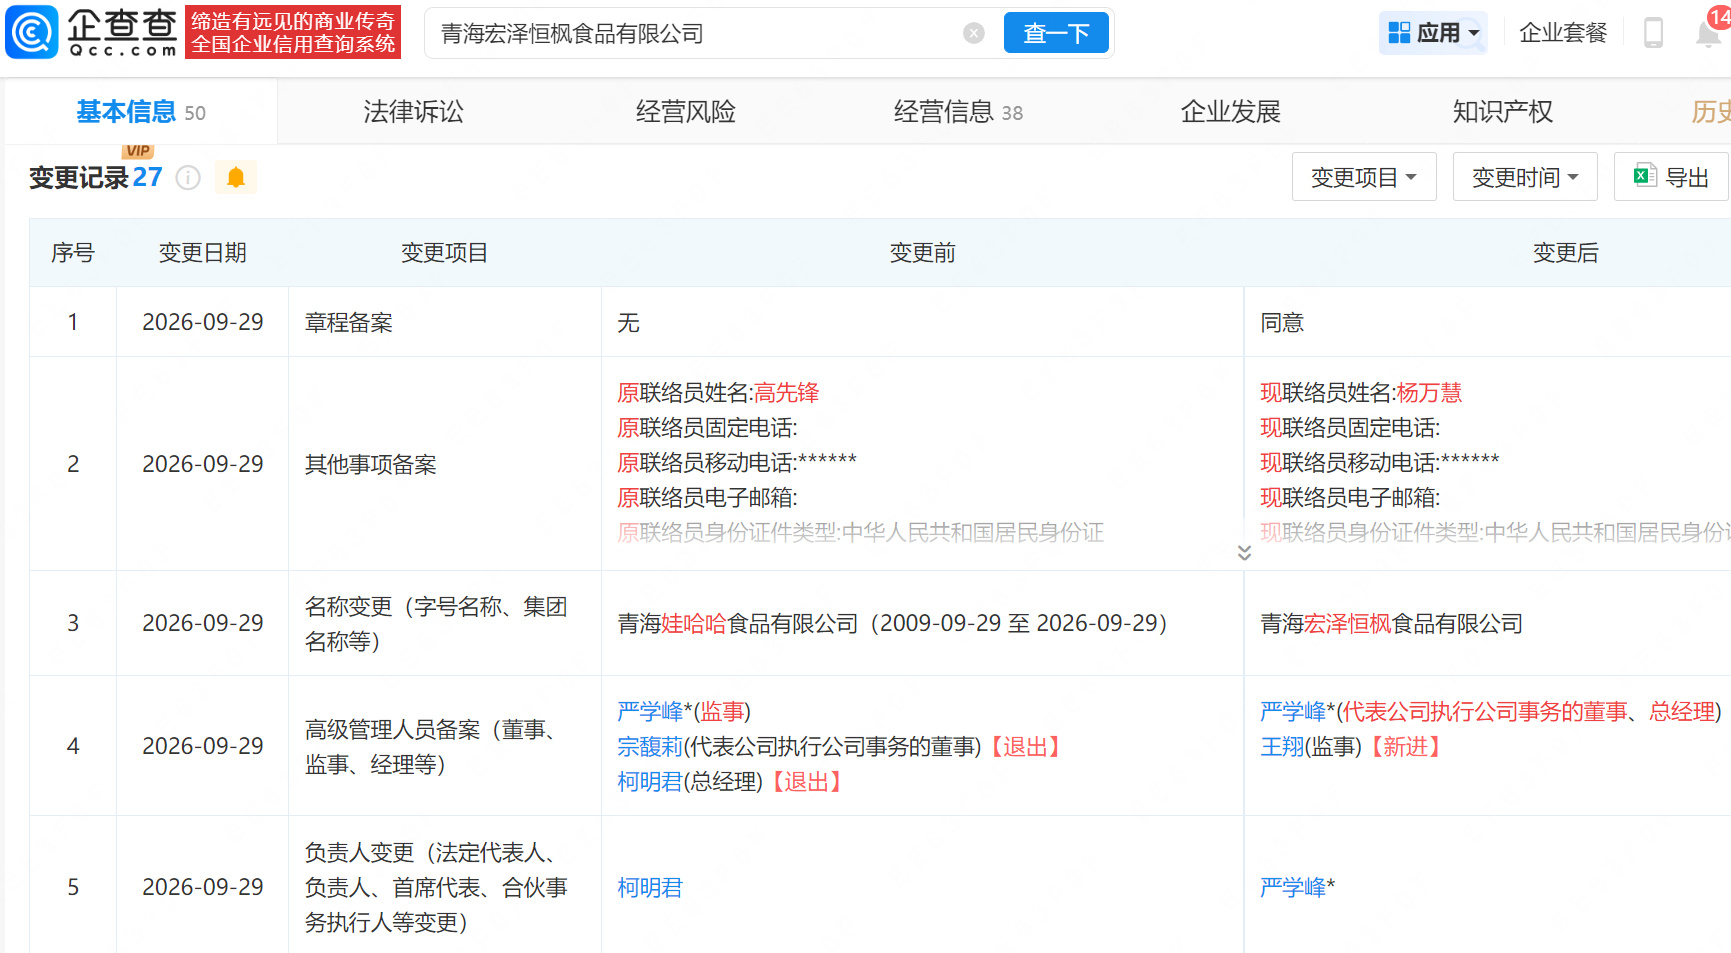Open 柯明君 link in row 5

pos(650,888)
